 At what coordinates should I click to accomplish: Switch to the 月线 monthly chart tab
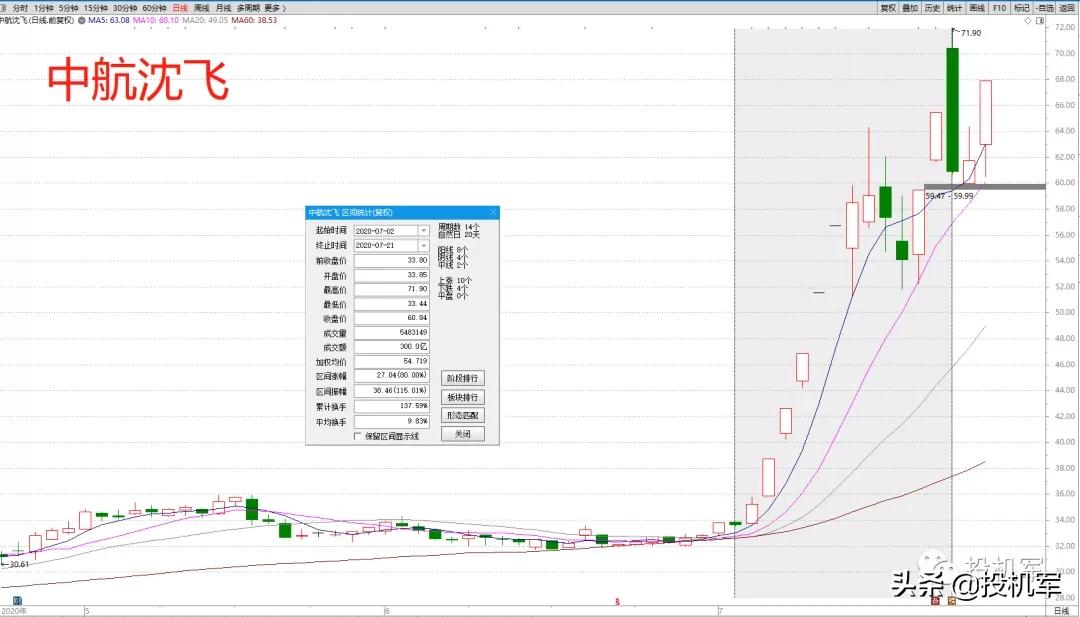223,8
